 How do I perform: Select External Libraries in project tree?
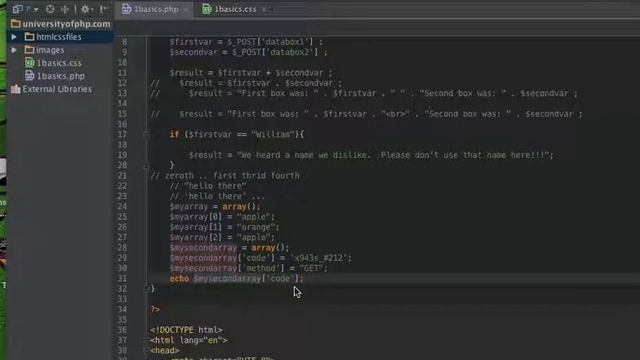click(57, 89)
